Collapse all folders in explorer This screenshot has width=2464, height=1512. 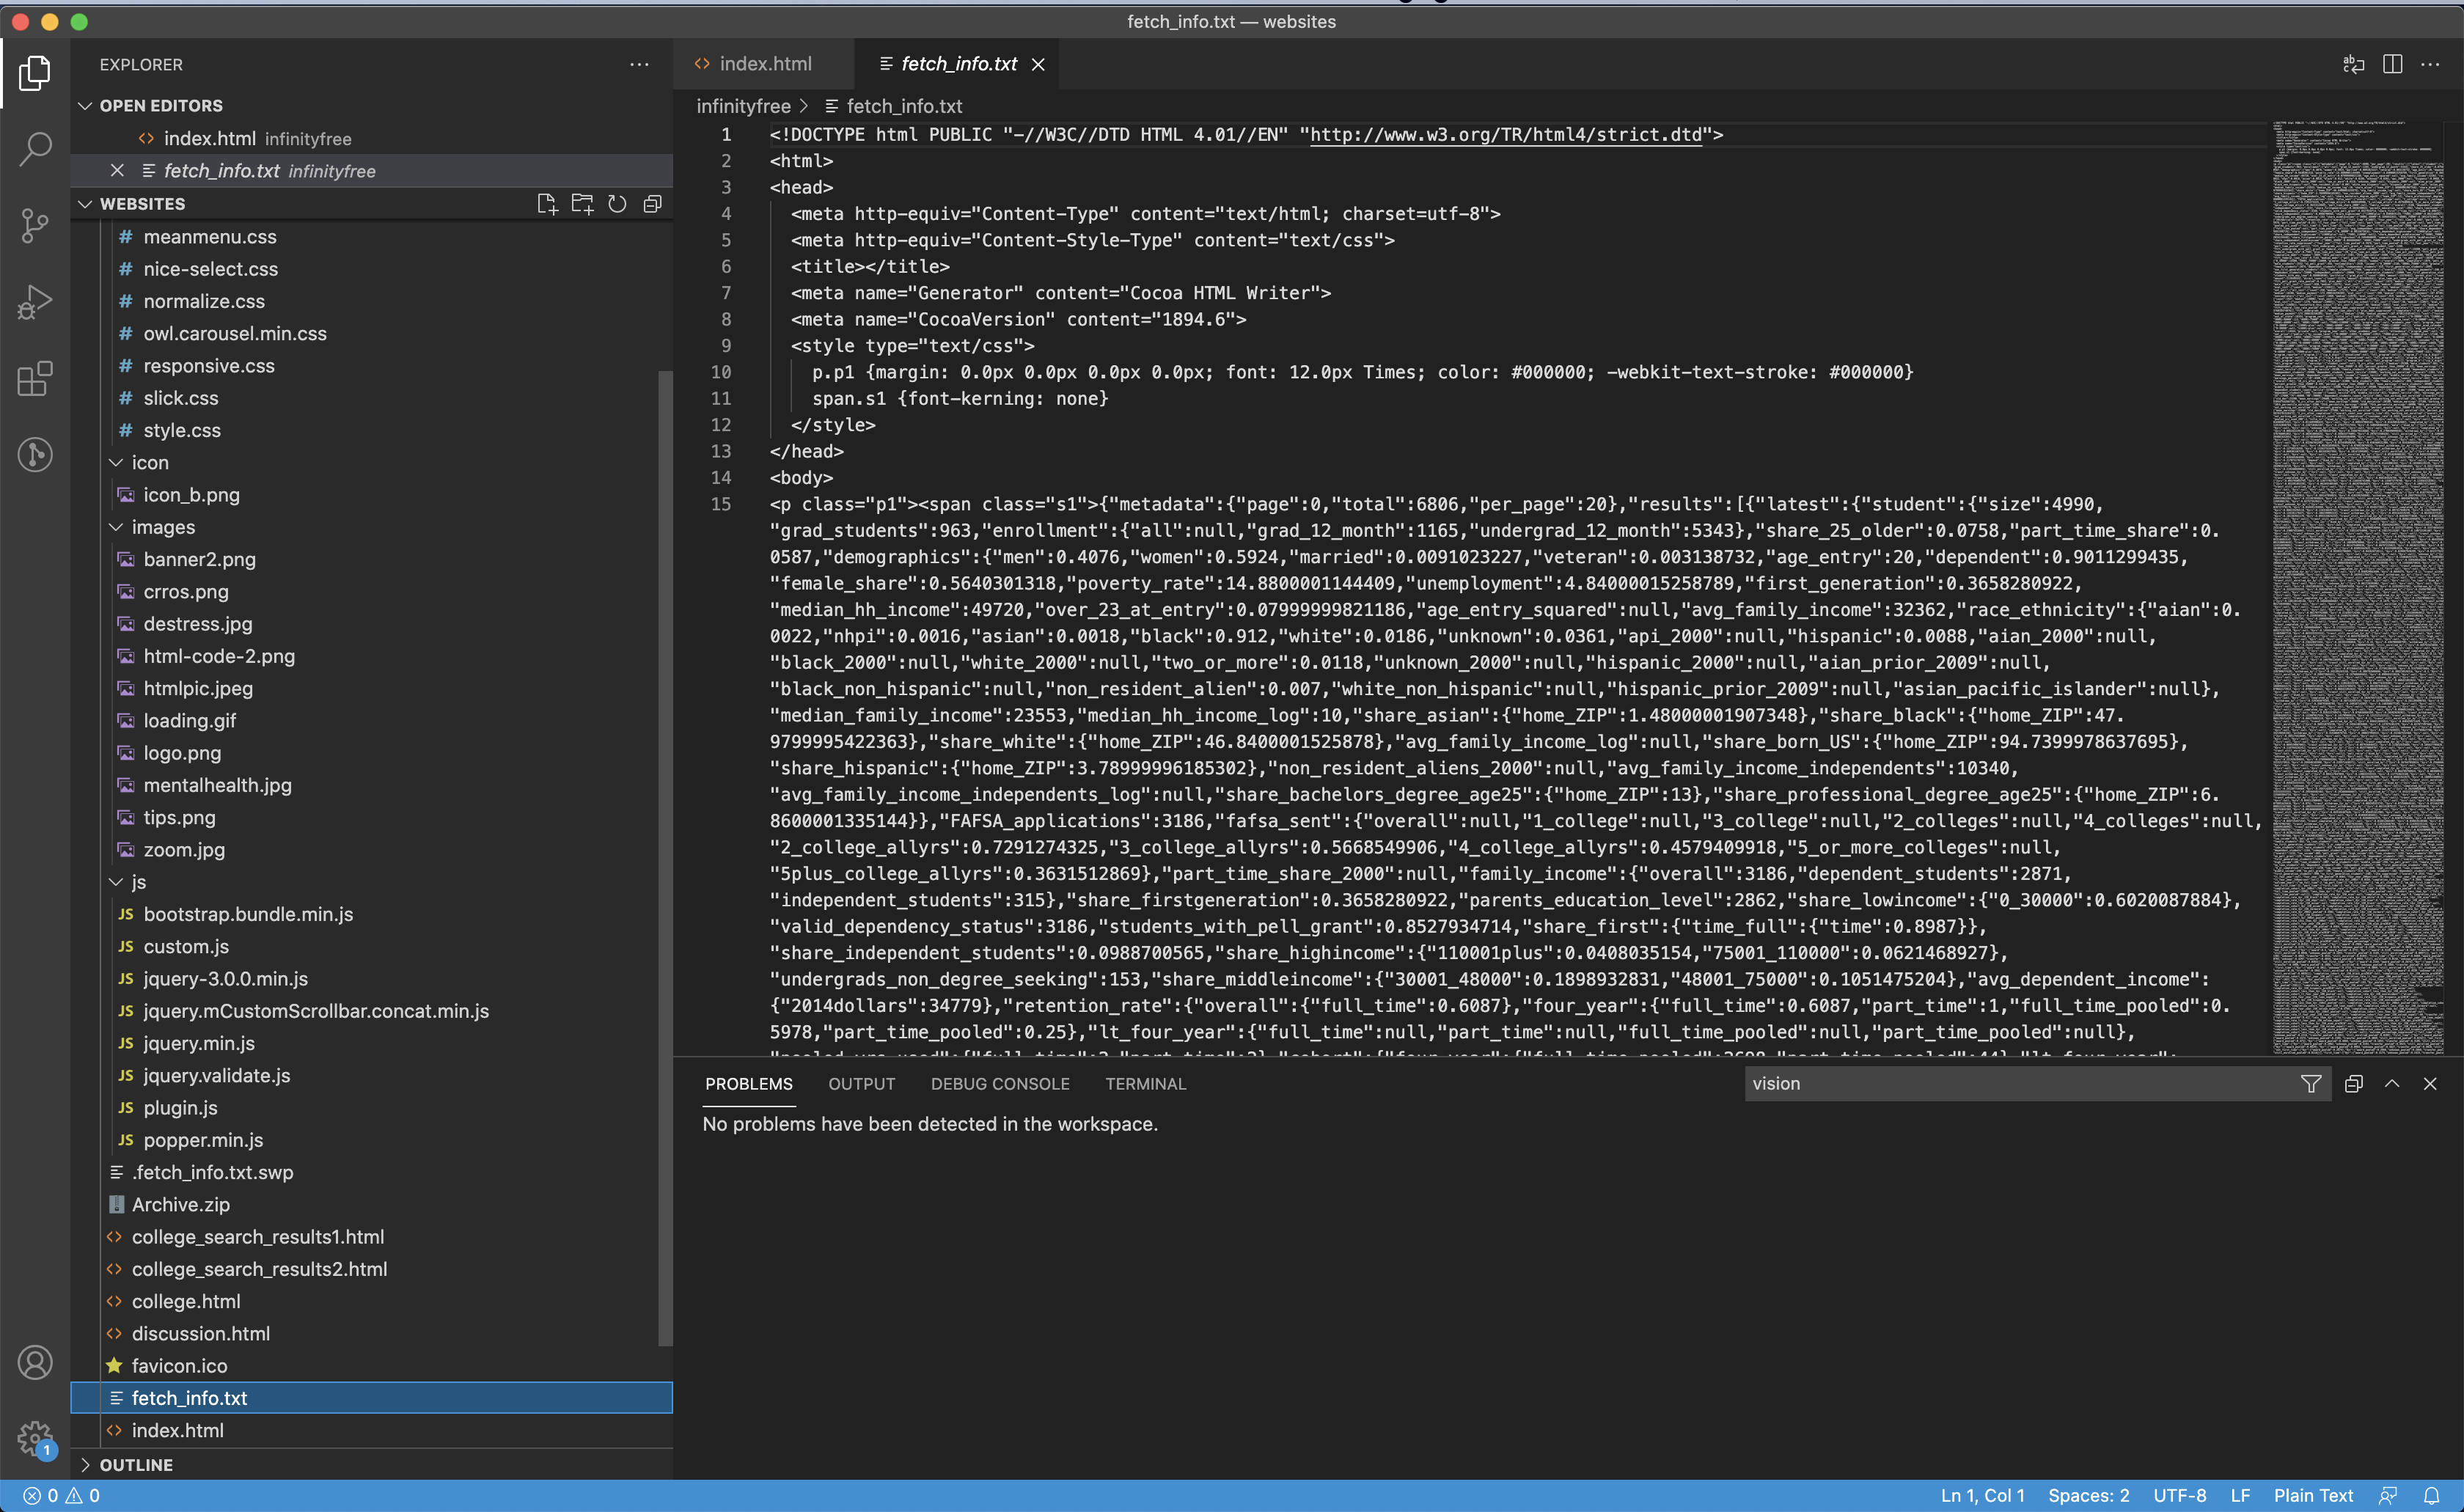tap(652, 204)
